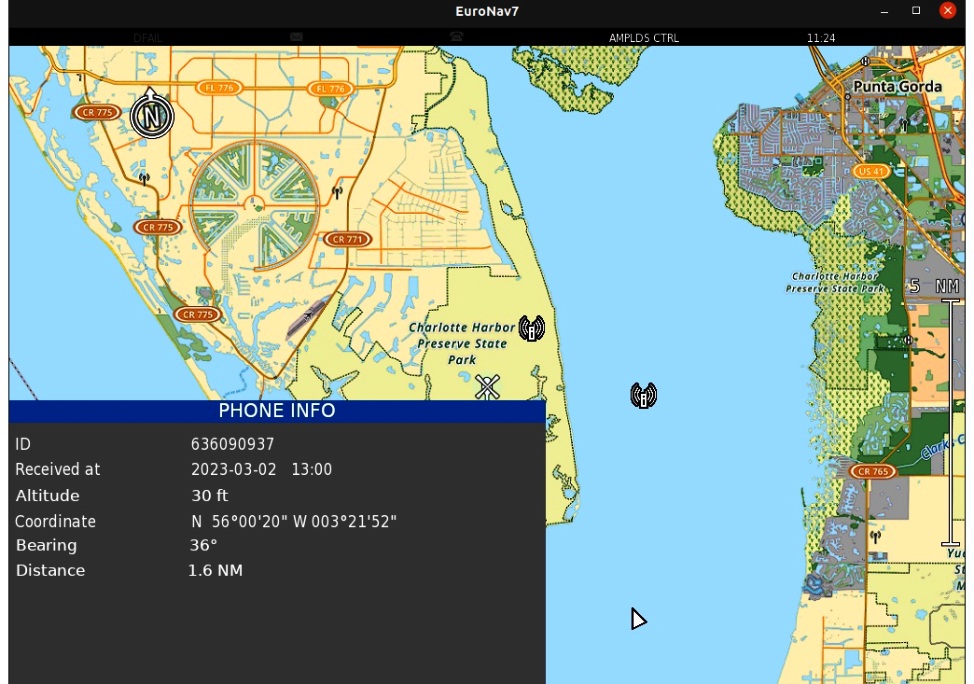Click the airport runway symbol on map
This screenshot has height=684, width=974.
pyautogui.click(x=306, y=315)
